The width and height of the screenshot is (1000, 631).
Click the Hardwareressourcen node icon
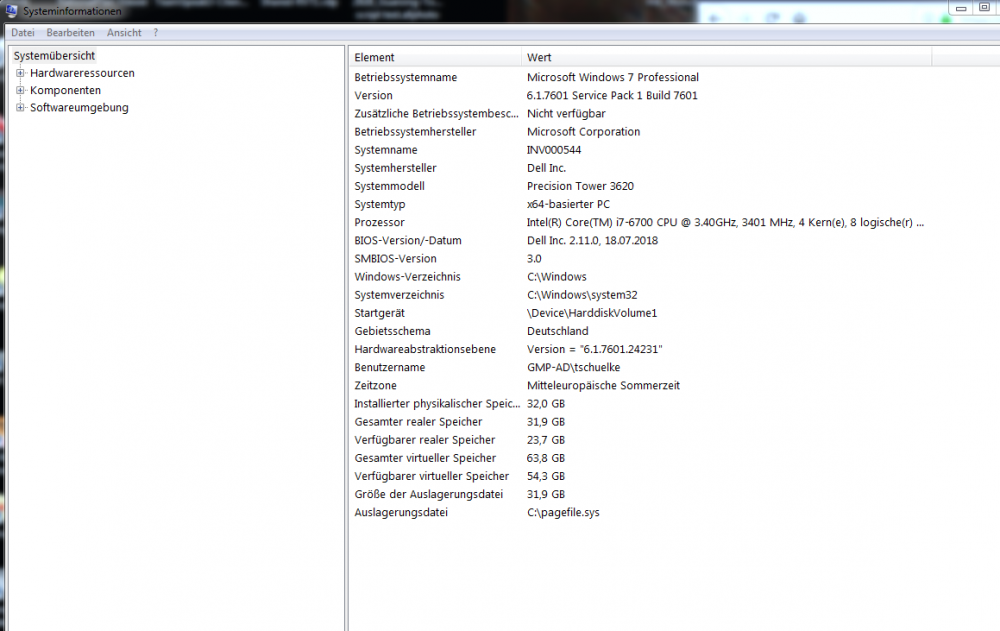(21, 72)
